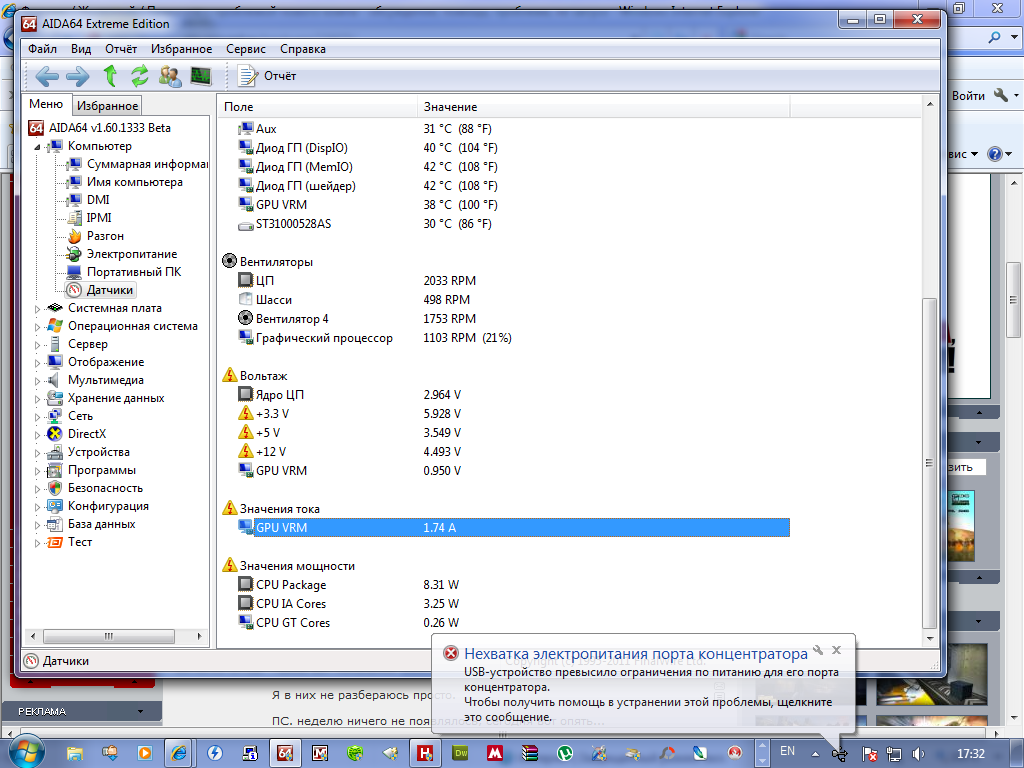Image resolution: width=1024 pixels, height=768 pixels.
Task: Go back with the blue left arrow
Action: 46,76
